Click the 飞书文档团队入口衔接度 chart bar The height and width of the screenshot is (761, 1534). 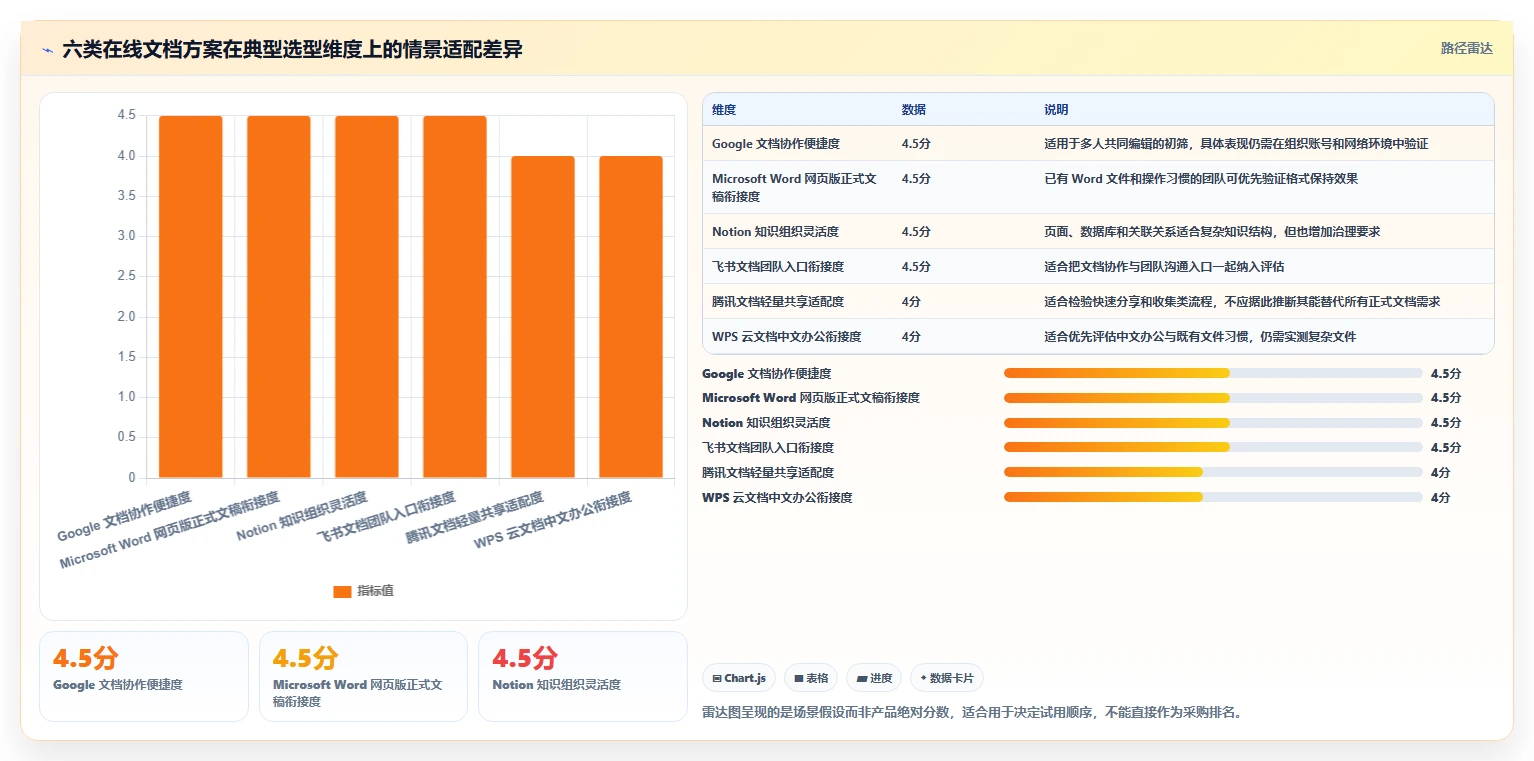click(455, 297)
